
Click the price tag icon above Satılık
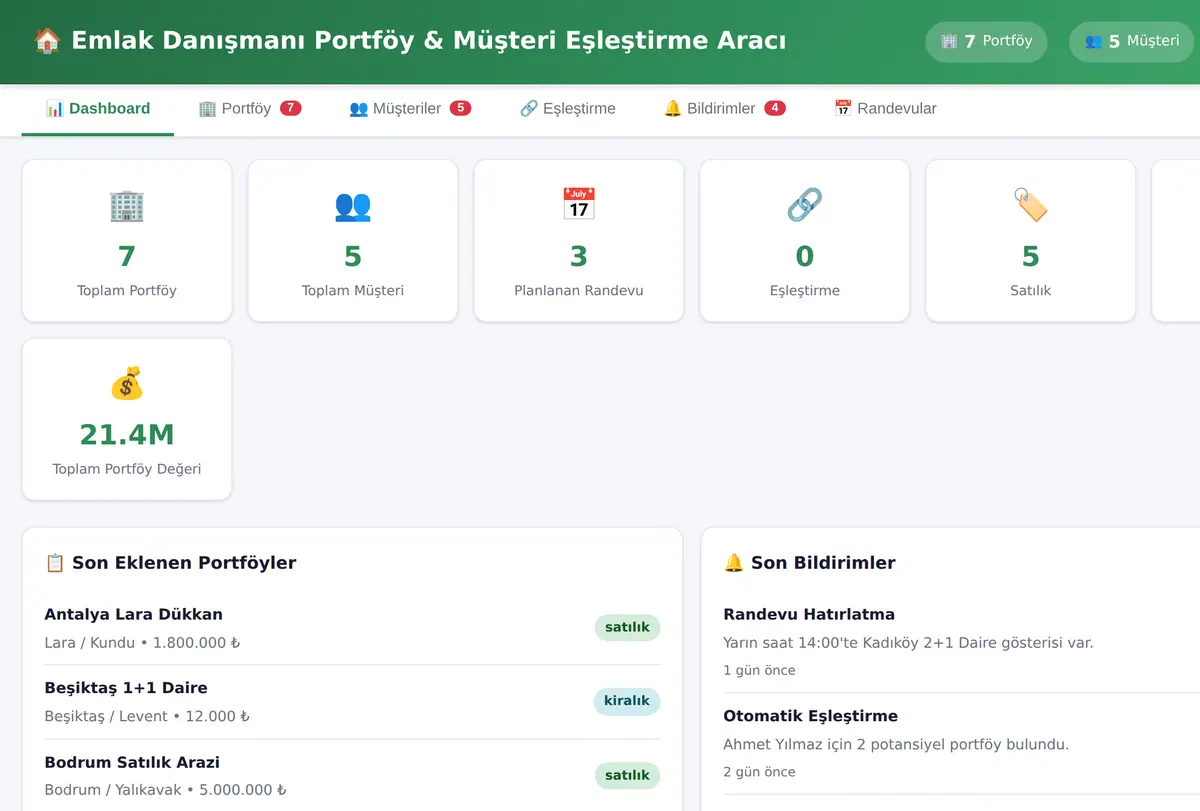1031,205
